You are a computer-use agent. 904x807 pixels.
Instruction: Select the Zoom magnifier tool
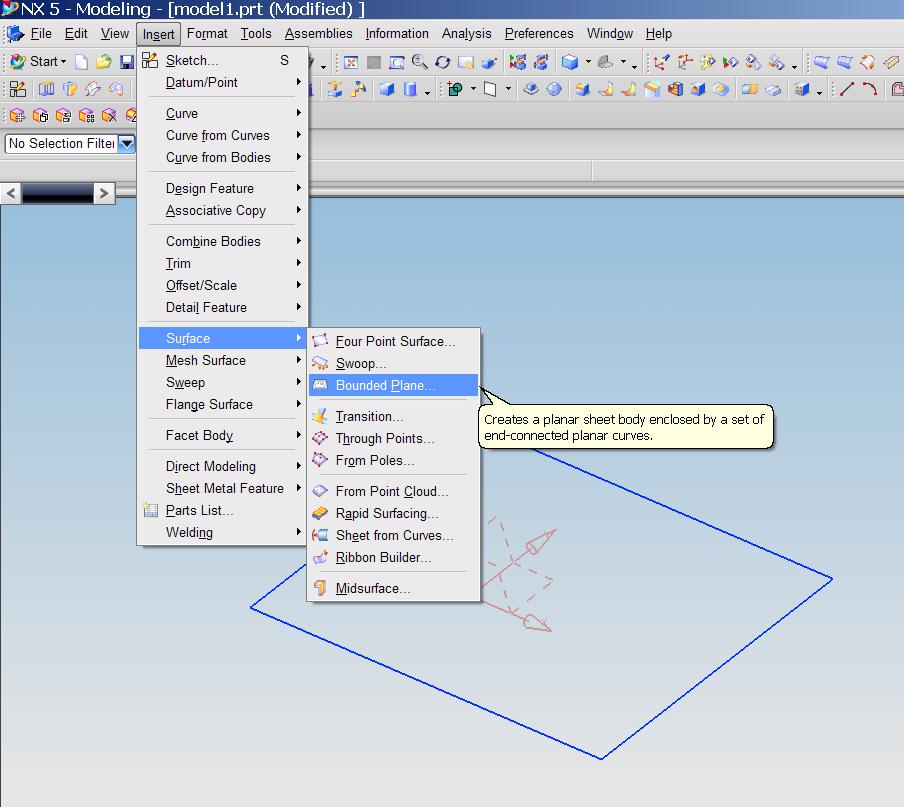pos(420,62)
